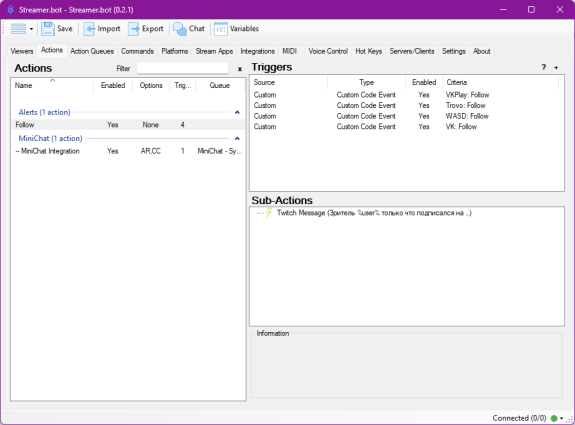
Task: Click the Streamer.bot logo in title bar
Action: [11, 10]
